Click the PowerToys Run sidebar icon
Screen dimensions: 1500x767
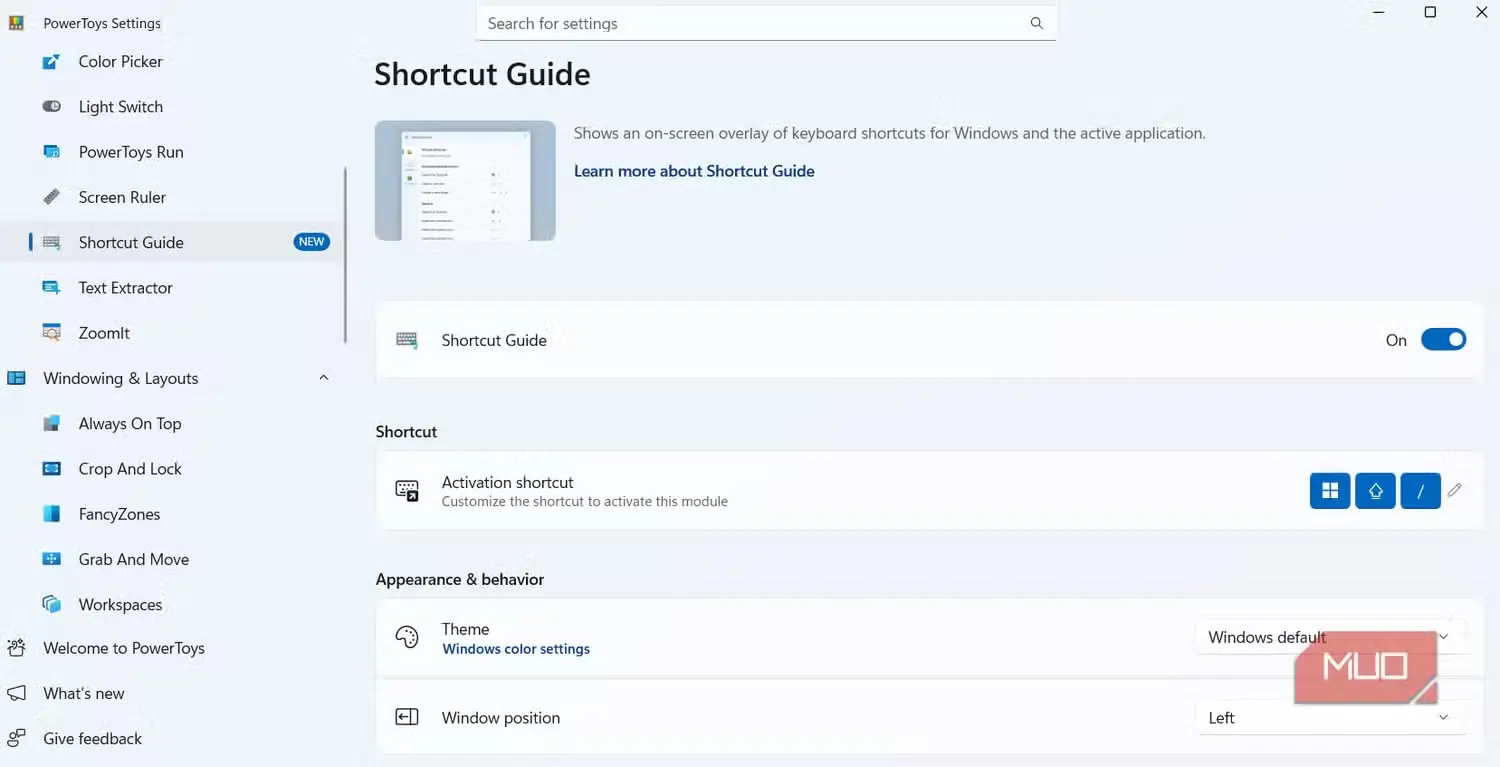coord(51,152)
